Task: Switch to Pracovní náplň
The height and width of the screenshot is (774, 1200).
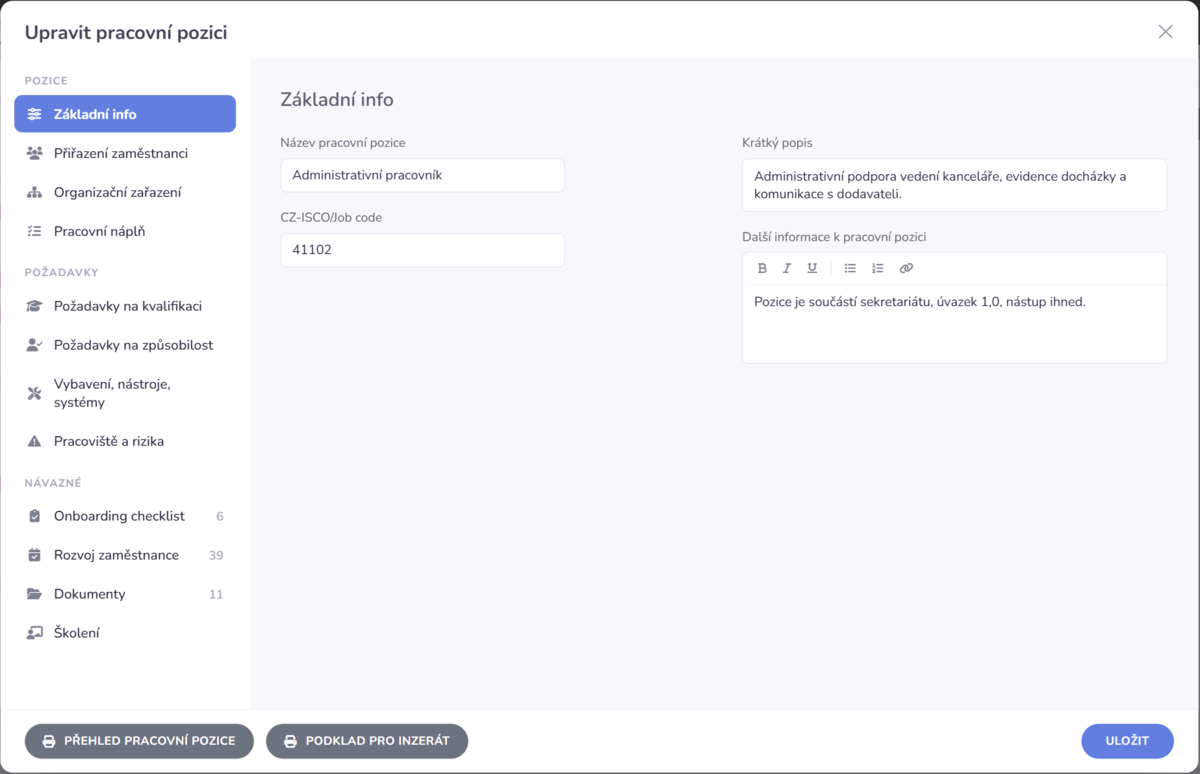Action: 125,231
